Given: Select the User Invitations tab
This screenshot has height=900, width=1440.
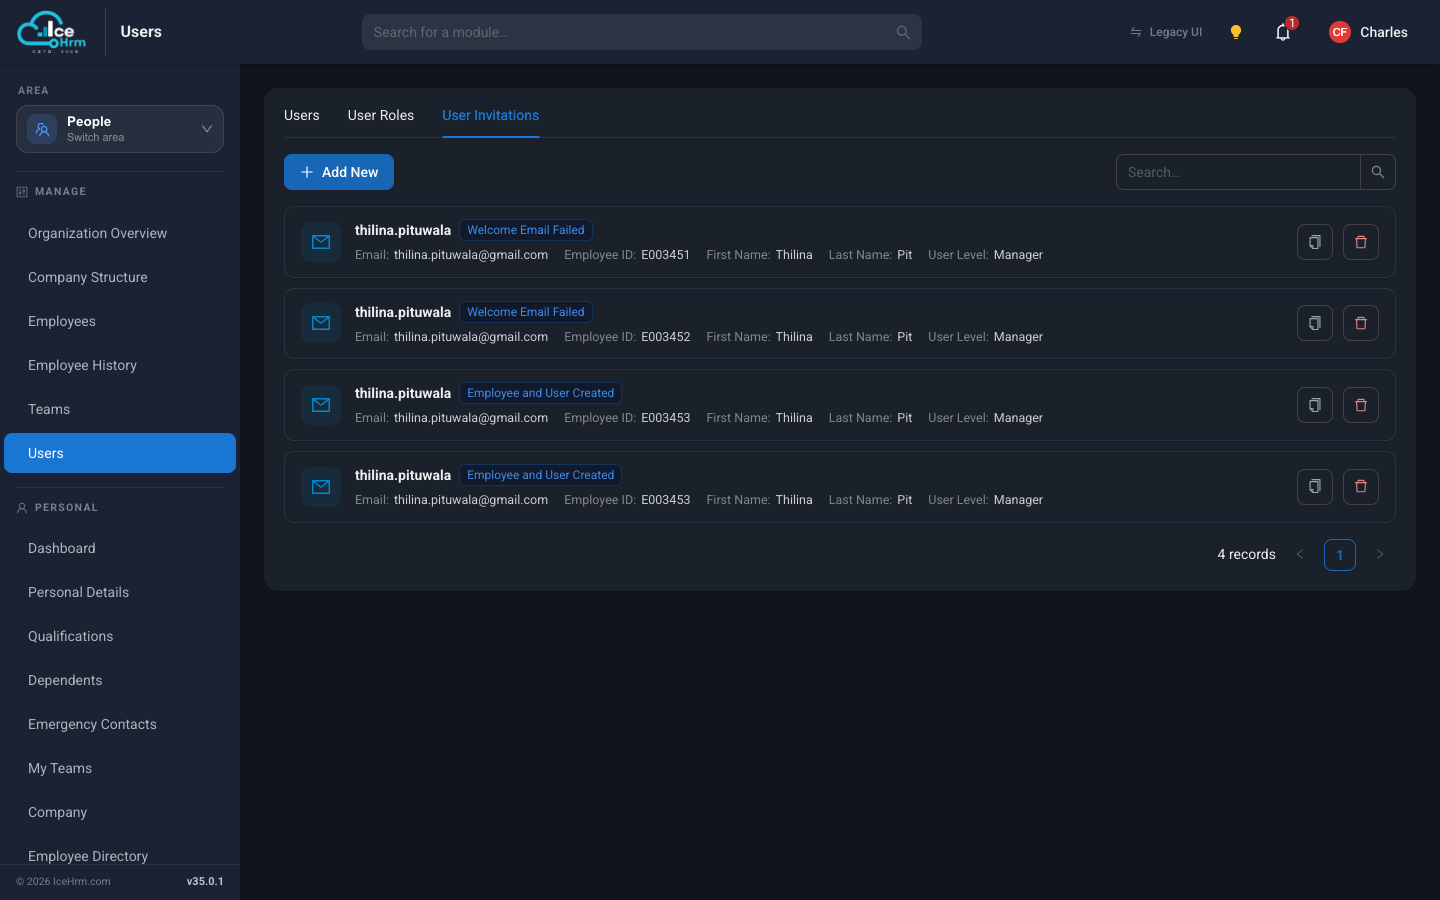Looking at the screenshot, I should click(491, 115).
